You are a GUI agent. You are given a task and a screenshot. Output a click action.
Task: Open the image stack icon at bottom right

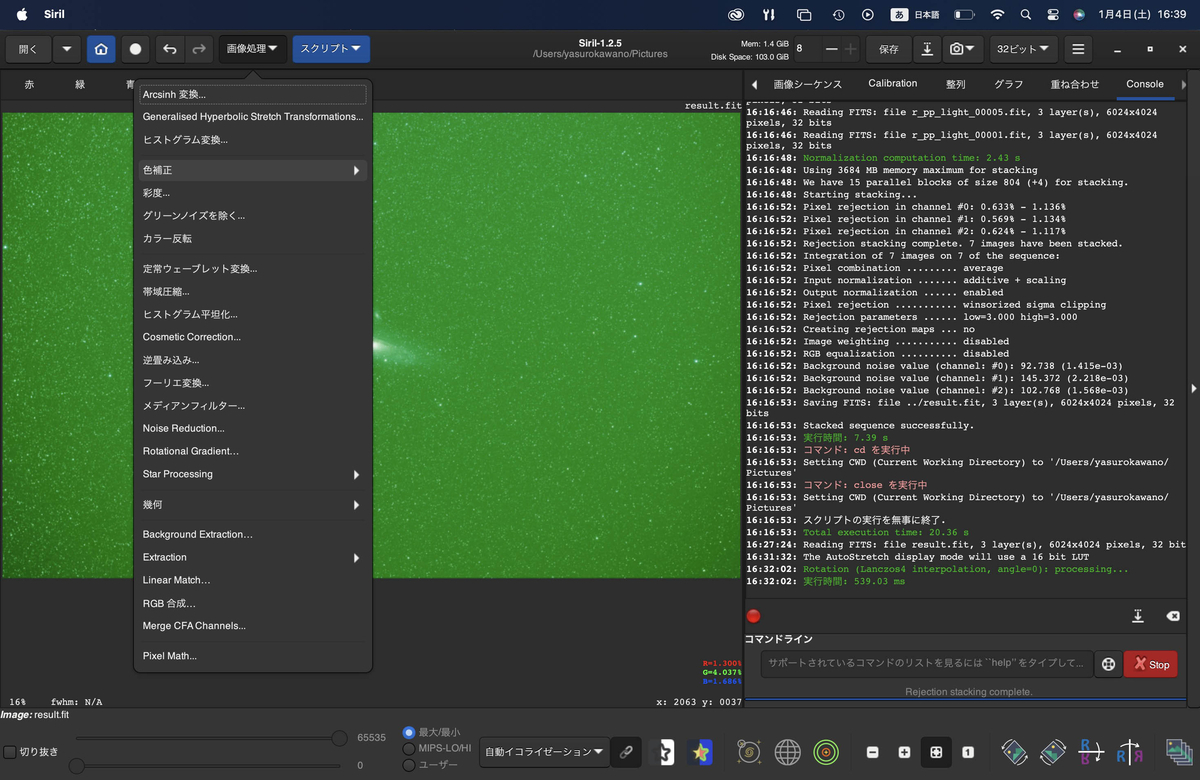coord(1178,752)
